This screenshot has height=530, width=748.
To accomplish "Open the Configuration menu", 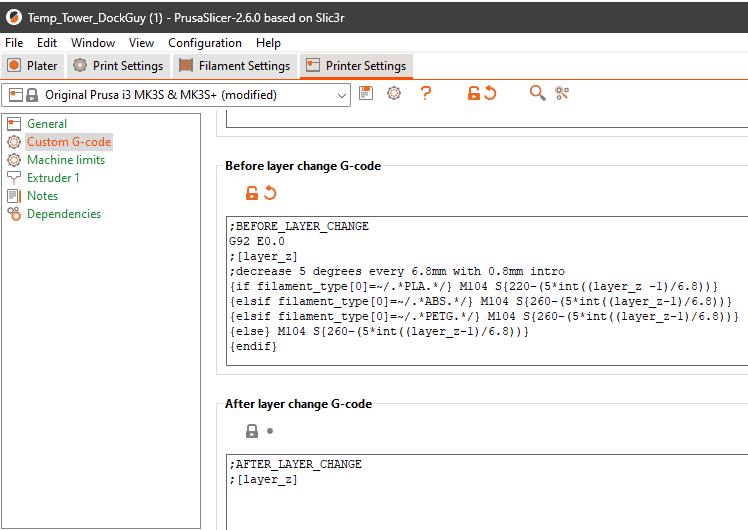I will pos(205,43).
